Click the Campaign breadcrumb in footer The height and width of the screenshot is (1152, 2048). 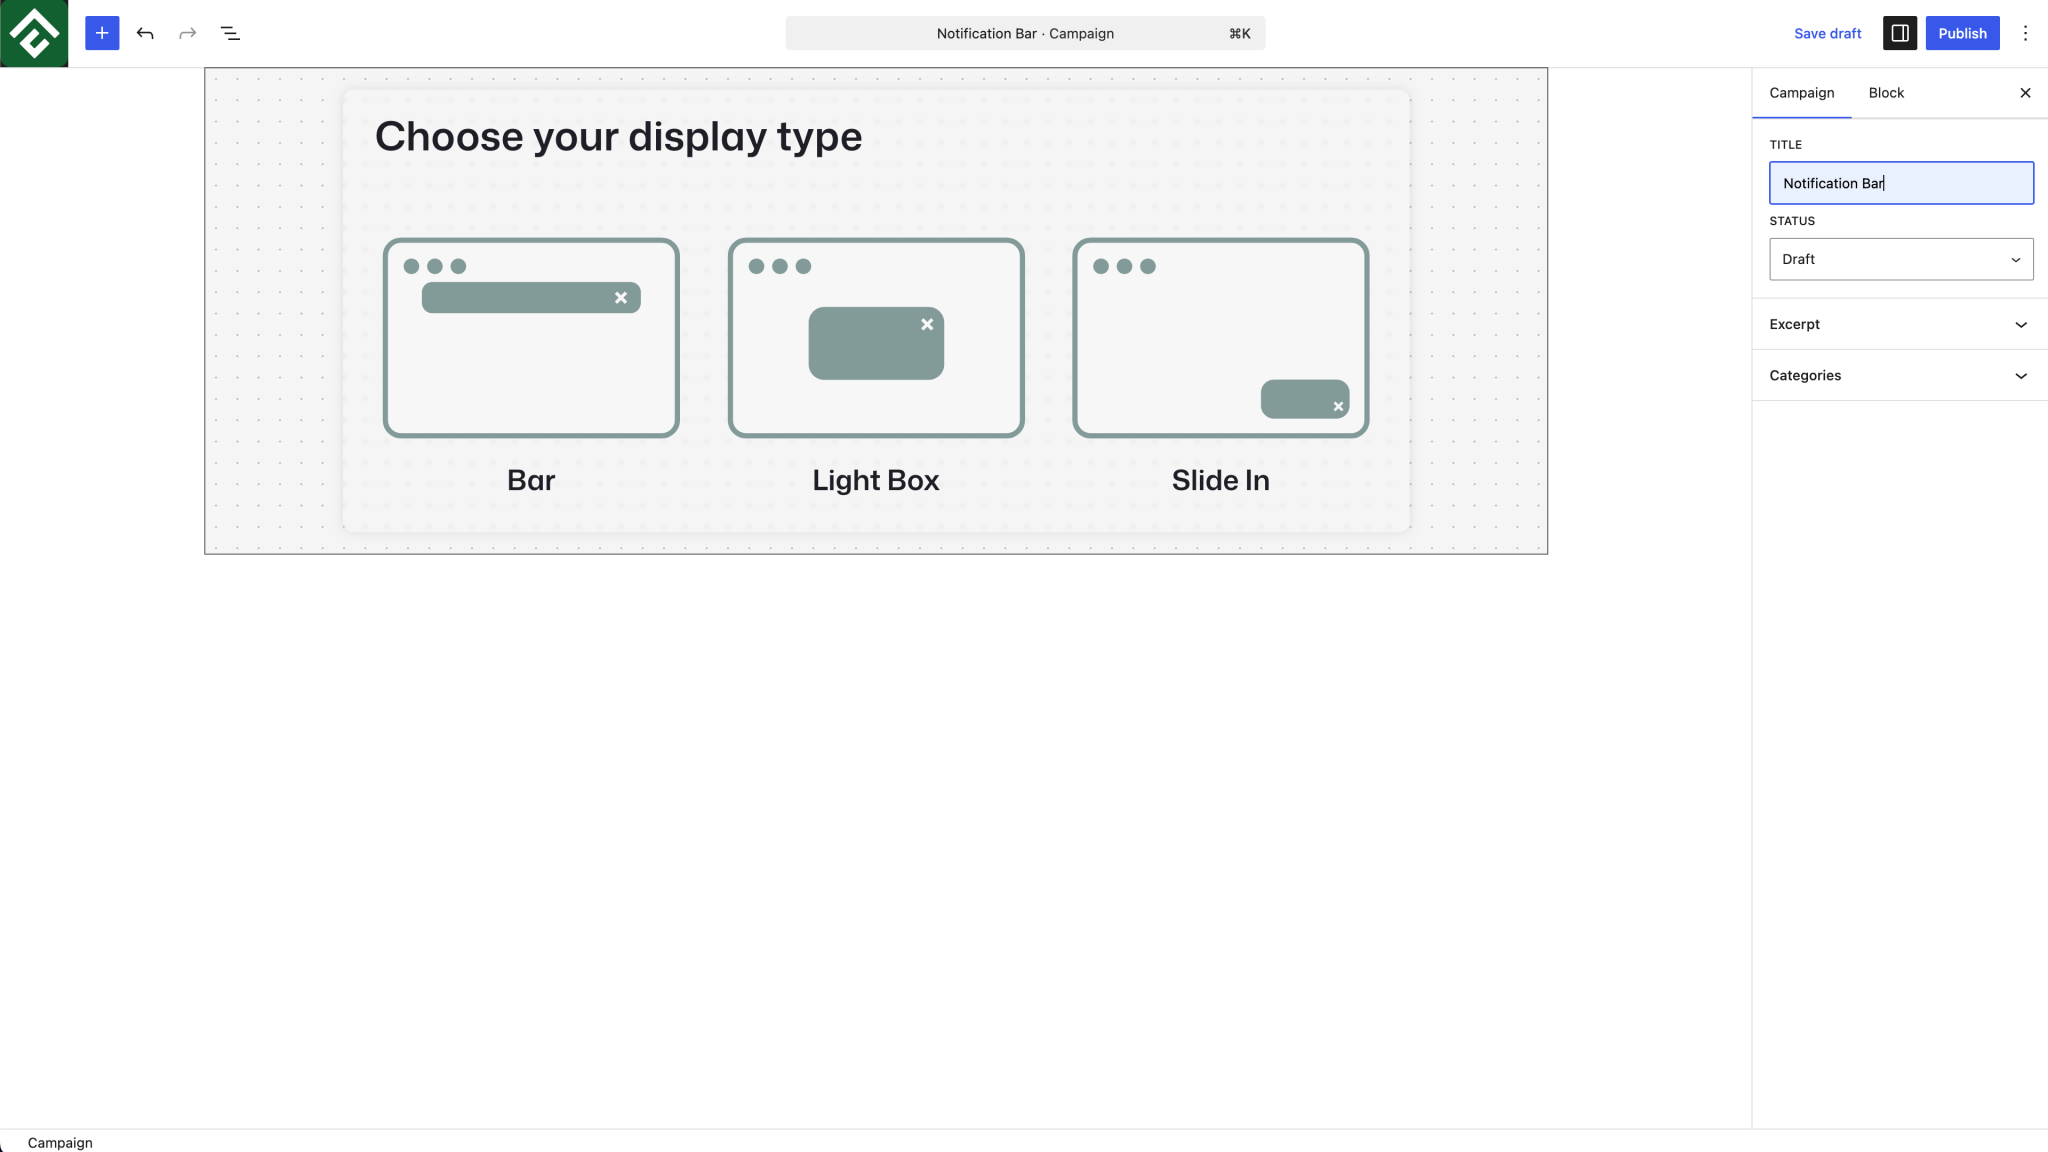tap(60, 1142)
